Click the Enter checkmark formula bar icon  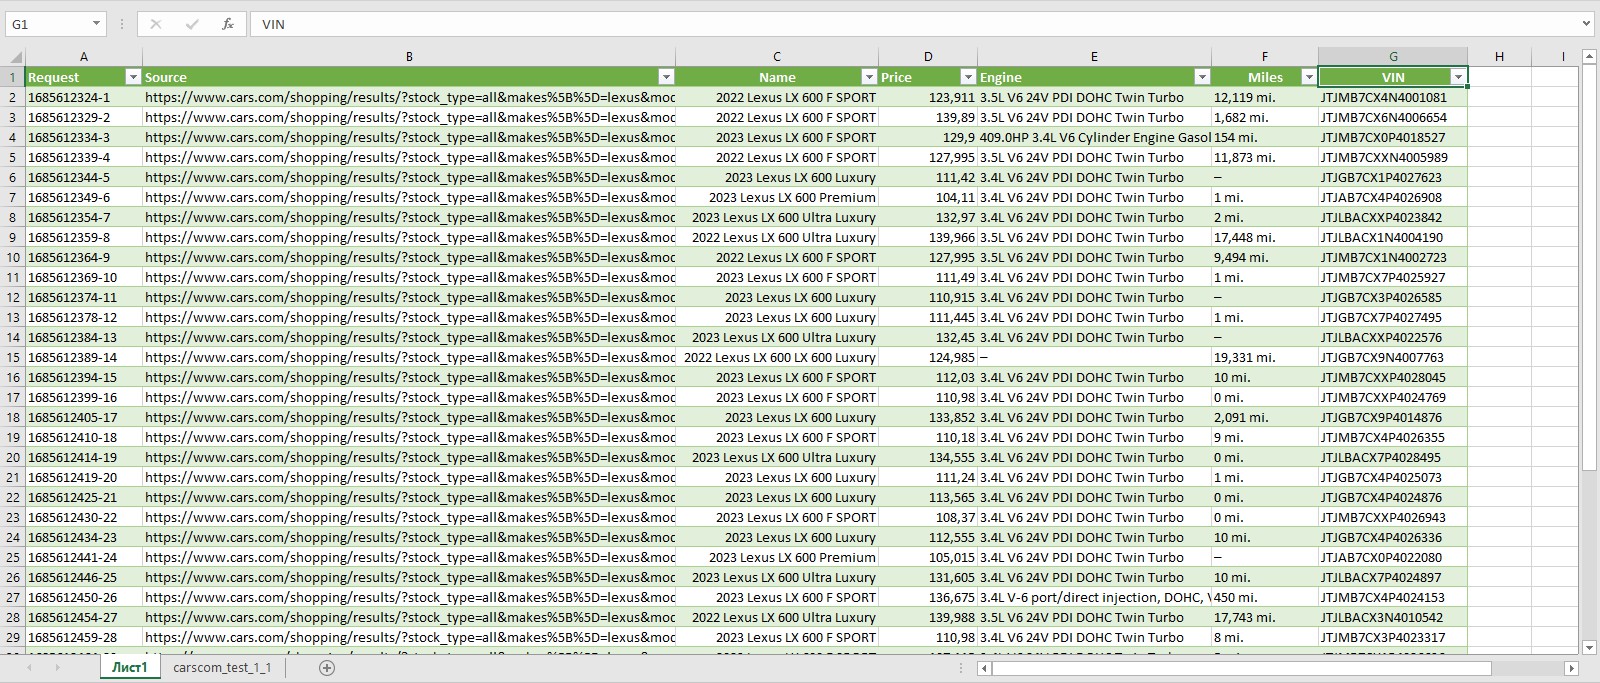[x=192, y=24]
